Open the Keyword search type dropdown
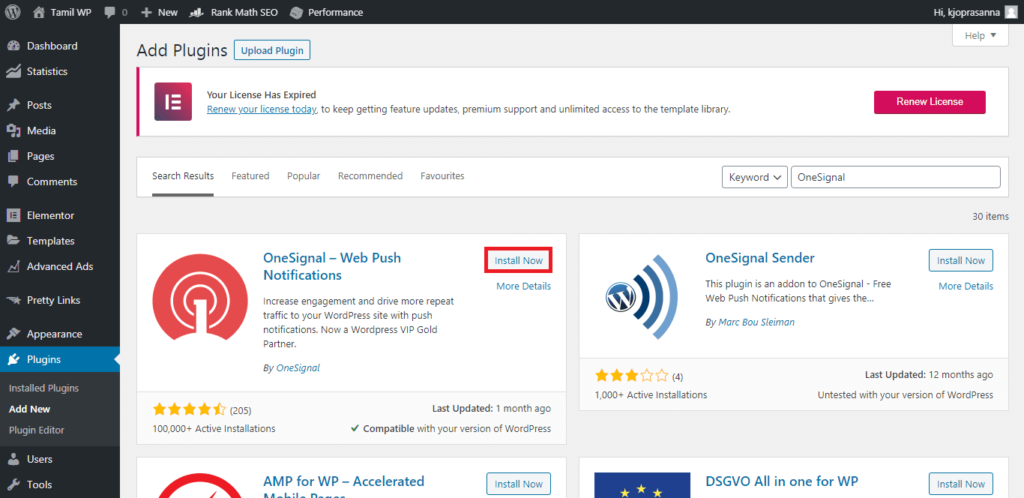 pyautogui.click(x=754, y=177)
